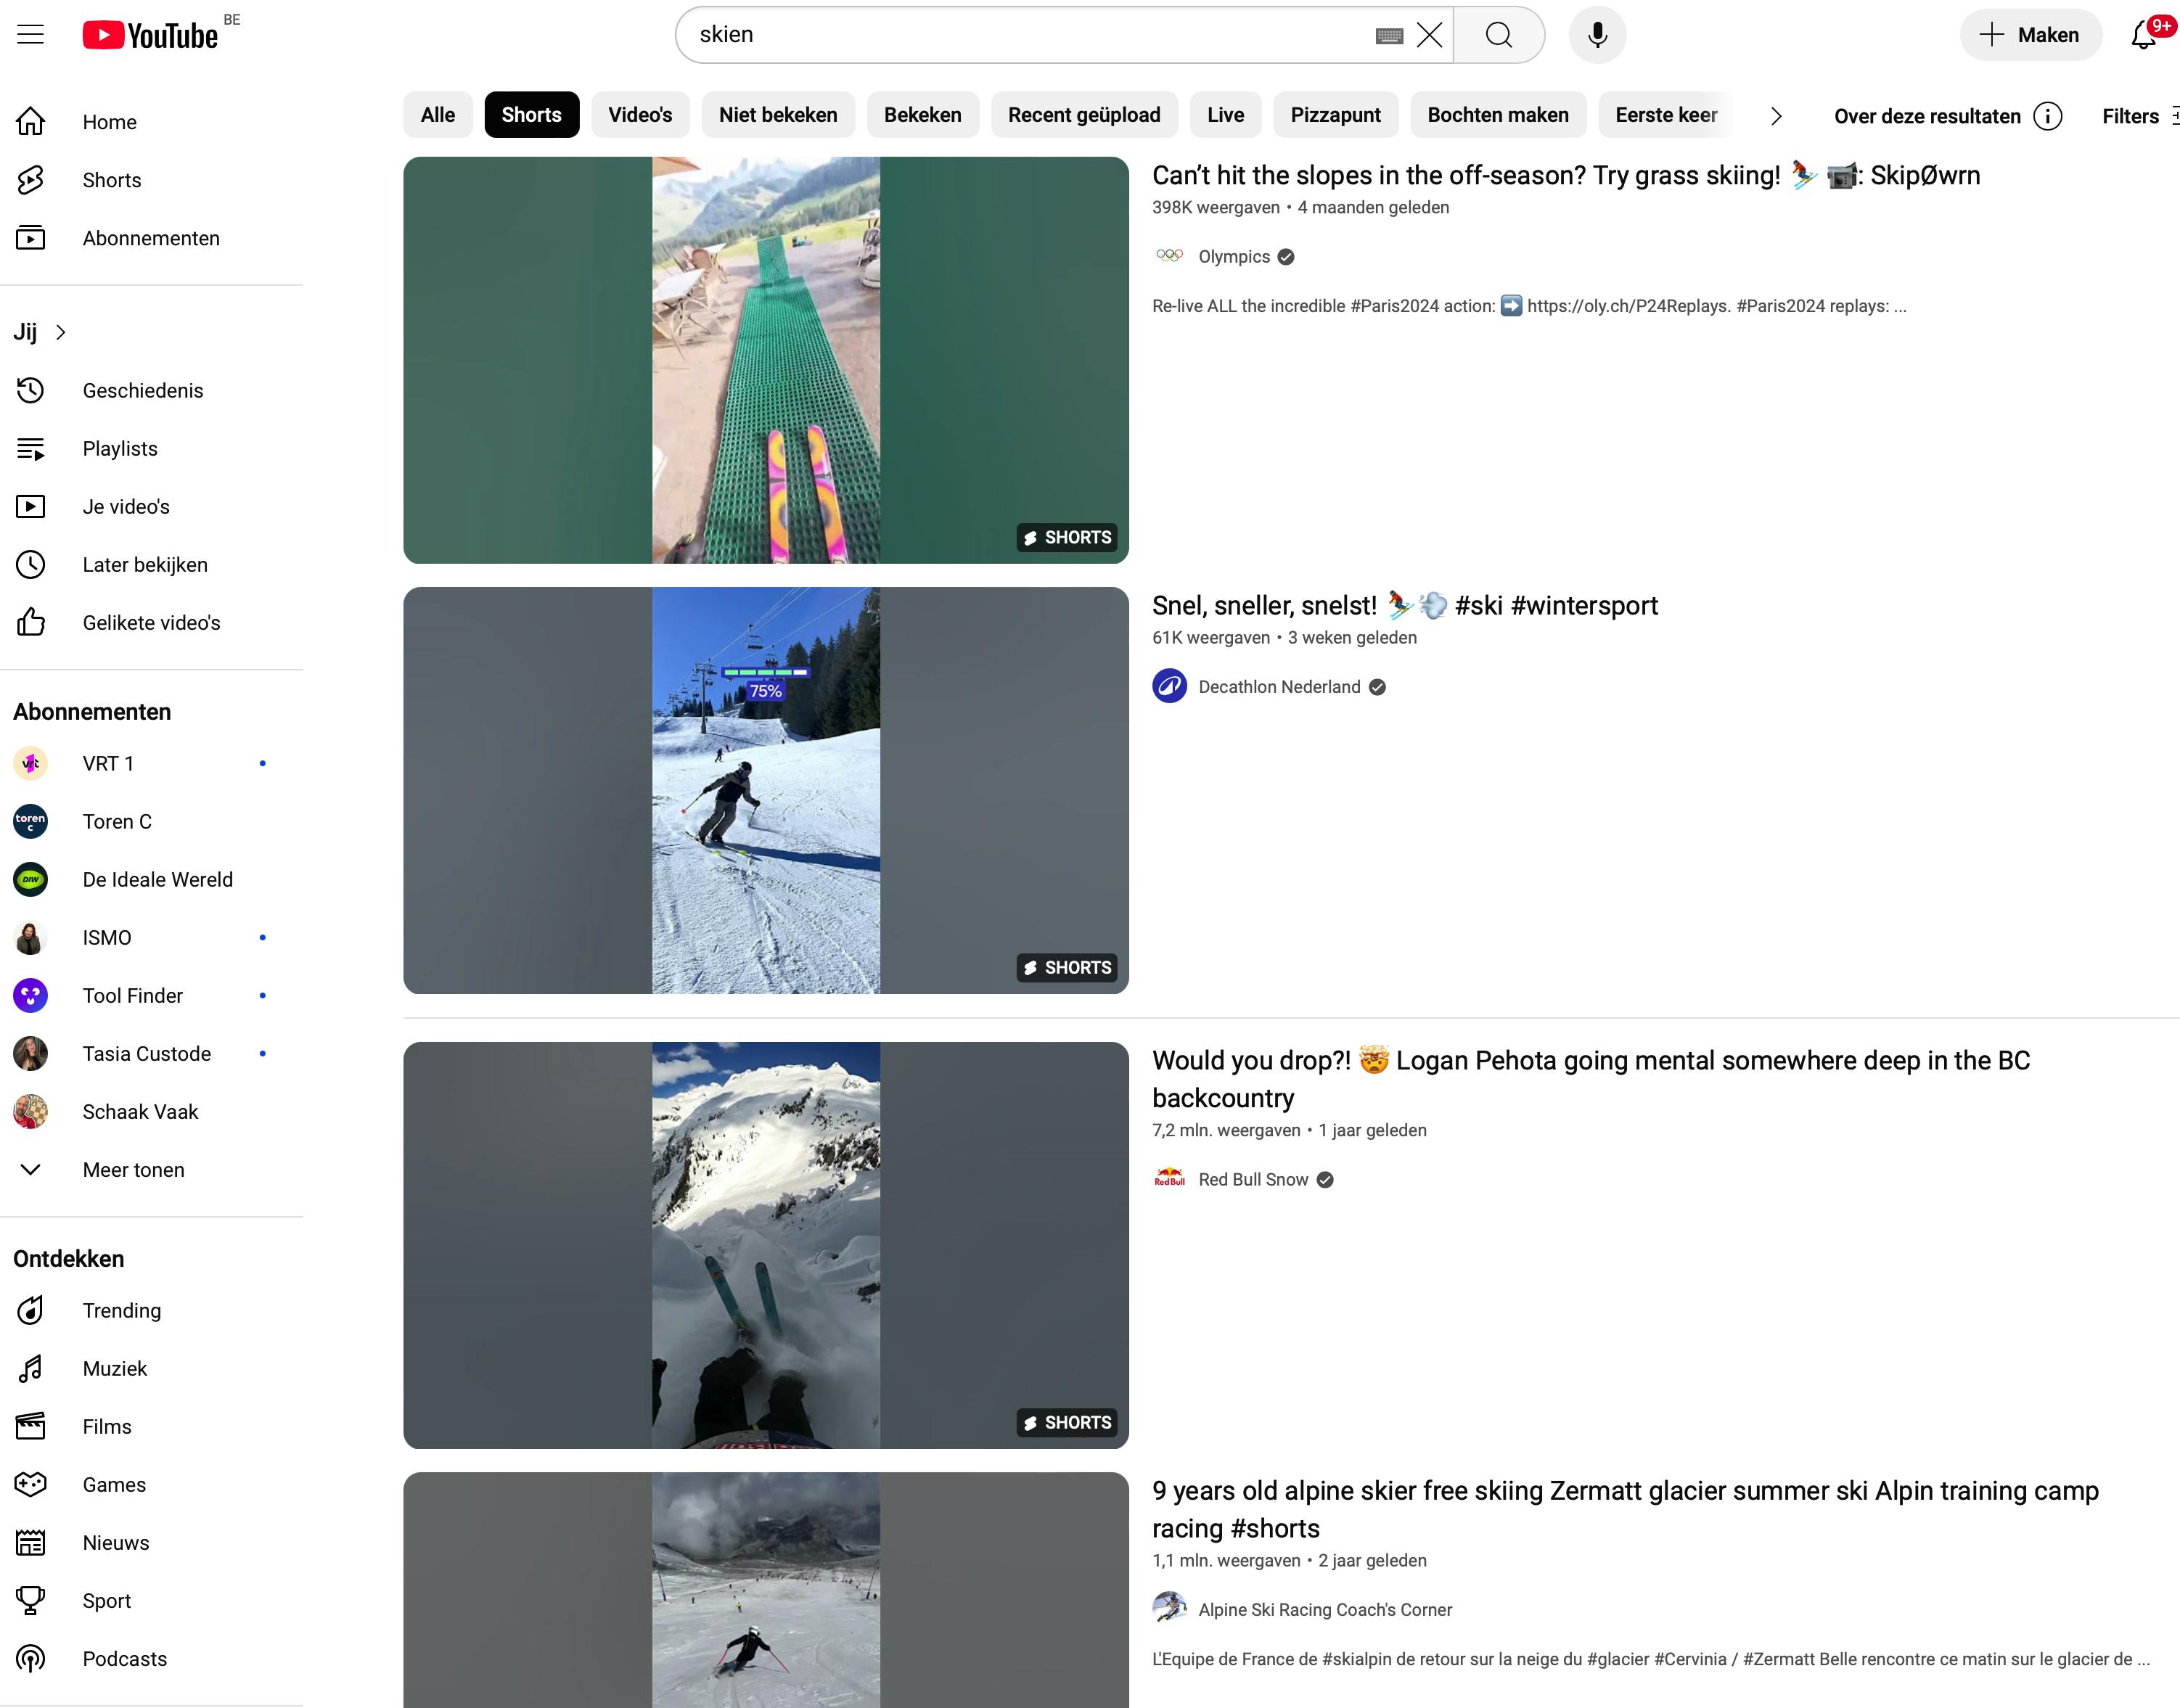
Task: Enable the Recent geüpload chip
Action: [x=1083, y=115]
